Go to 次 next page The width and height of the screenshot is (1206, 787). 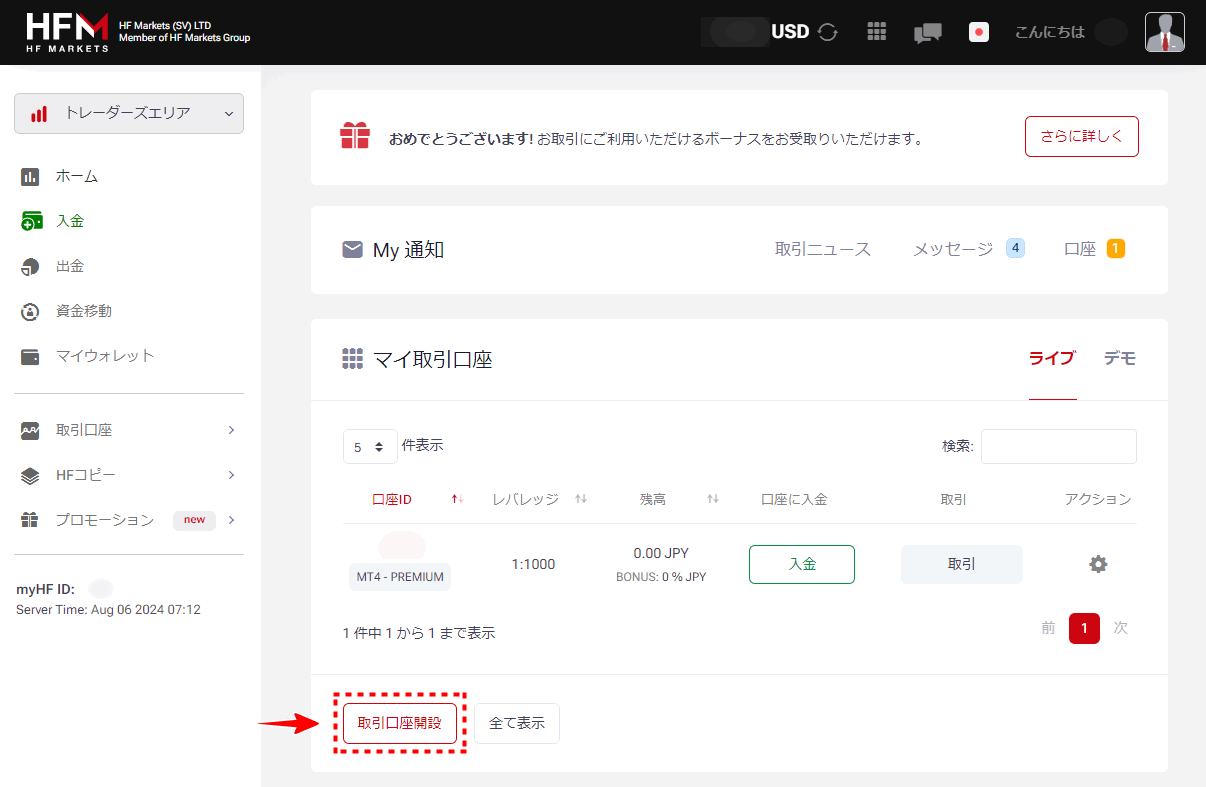[1121, 628]
